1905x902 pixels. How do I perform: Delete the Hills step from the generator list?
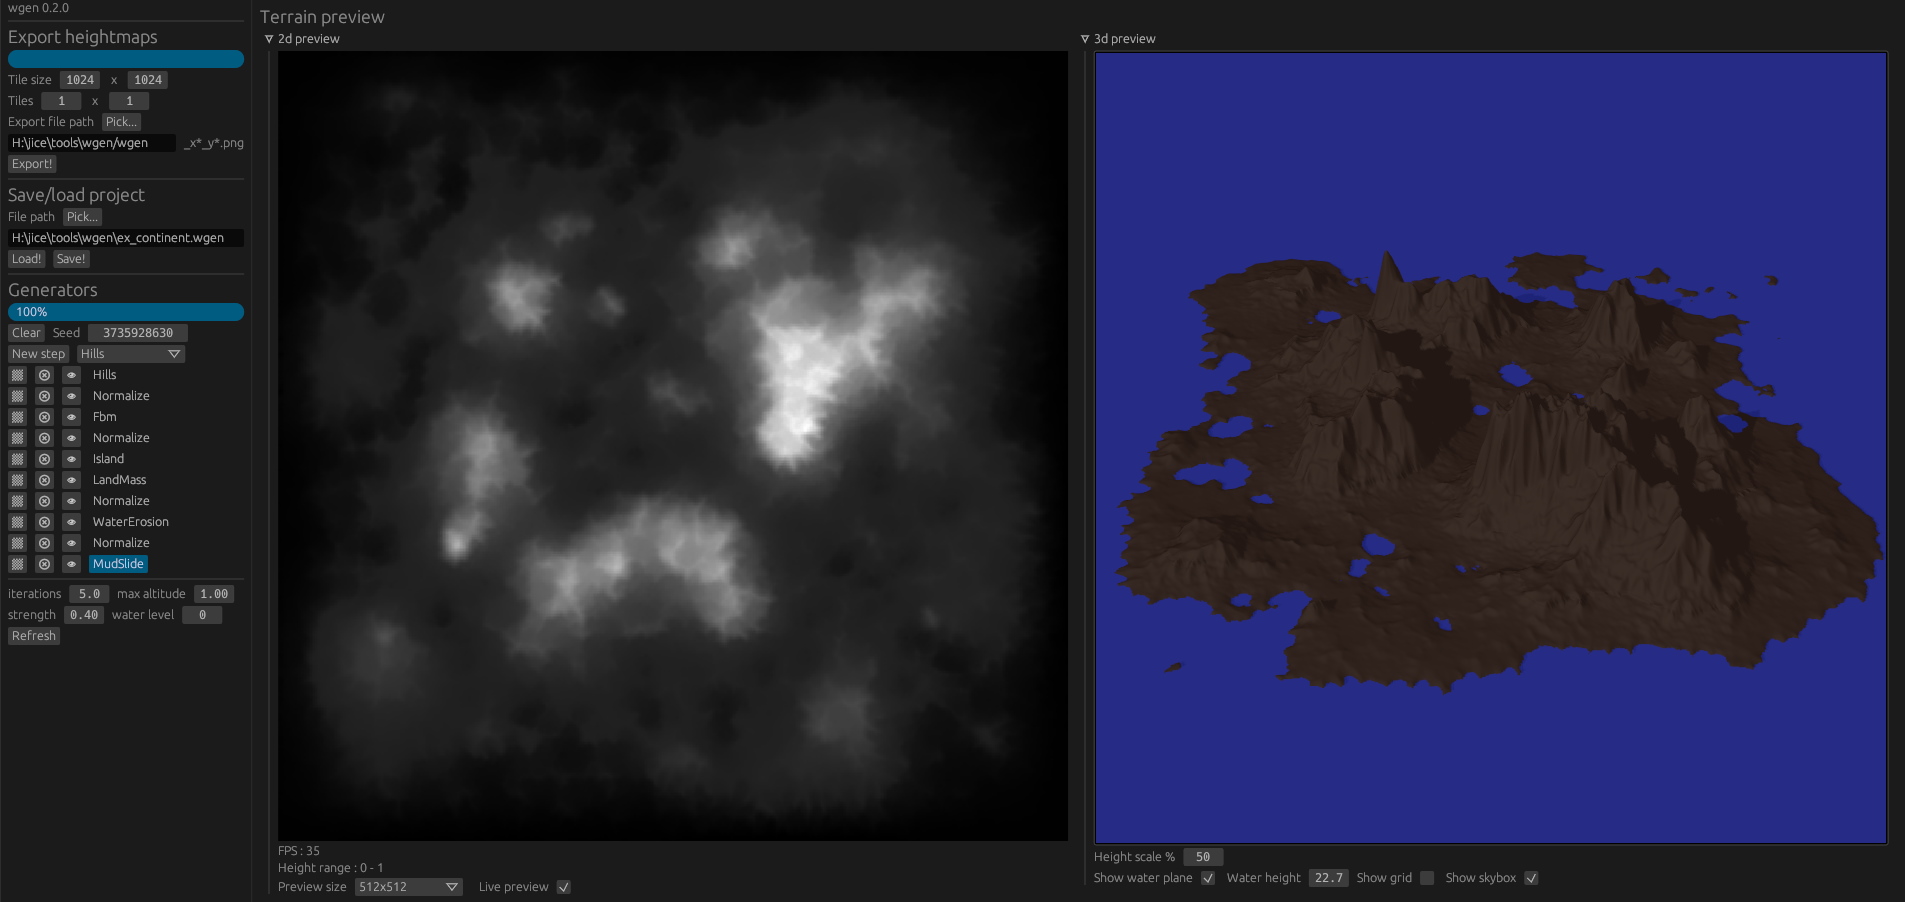44,375
